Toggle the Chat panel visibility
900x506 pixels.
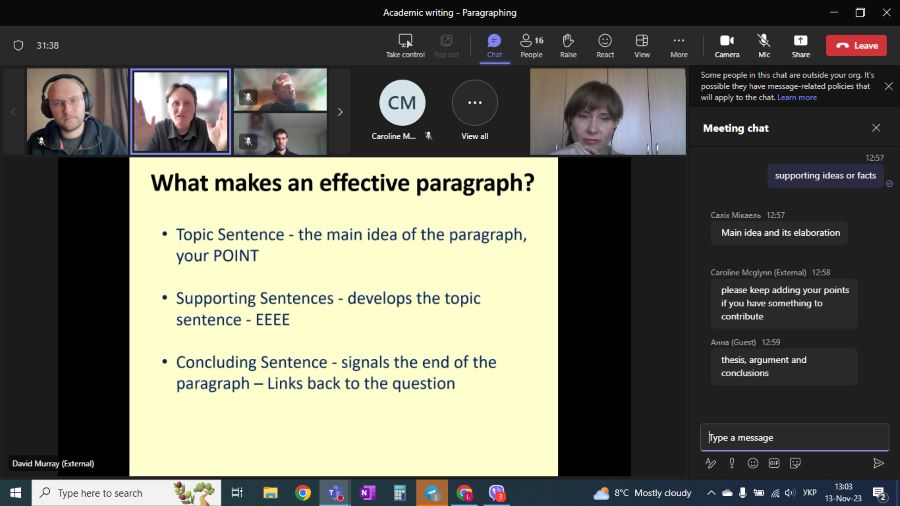(x=494, y=45)
